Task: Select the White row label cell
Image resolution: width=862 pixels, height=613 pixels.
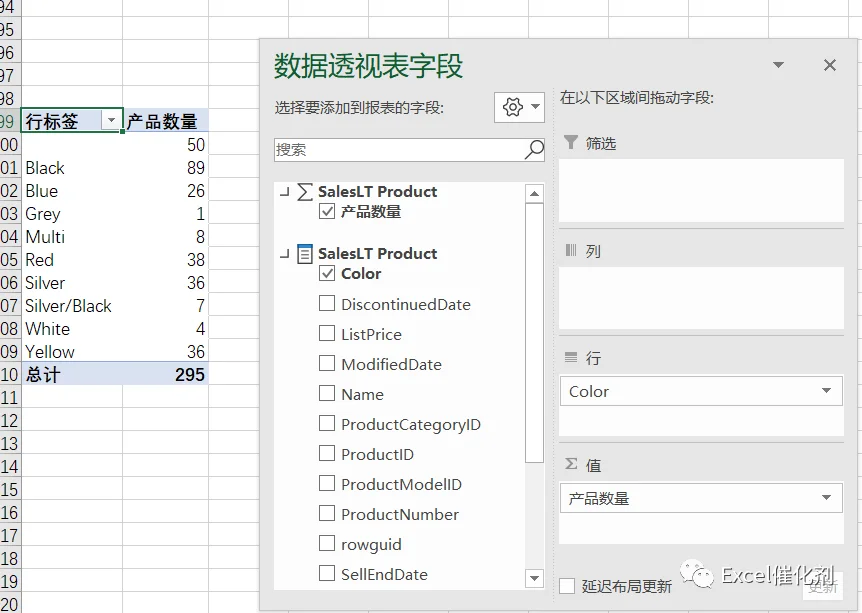Action: click(72, 329)
